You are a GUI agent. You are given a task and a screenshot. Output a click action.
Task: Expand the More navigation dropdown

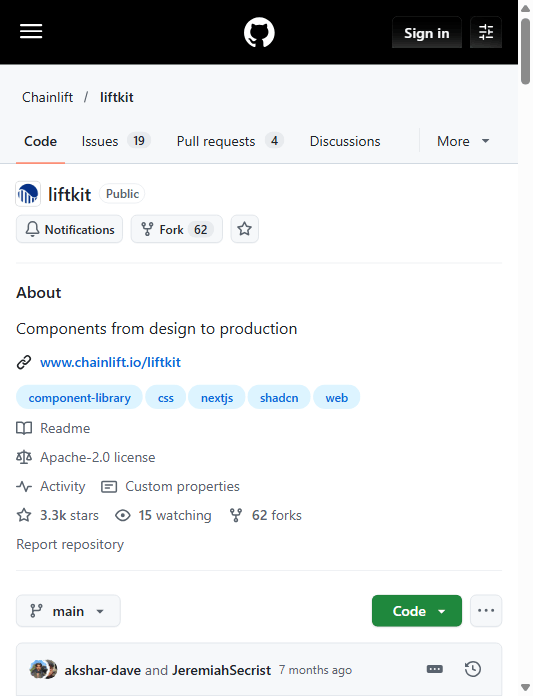coord(463,141)
